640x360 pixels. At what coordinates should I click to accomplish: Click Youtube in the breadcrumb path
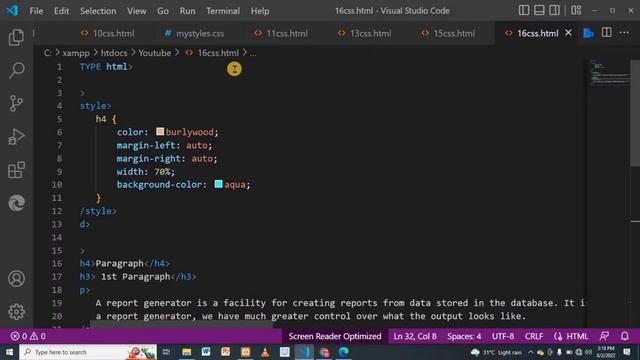[x=155, y=53]
